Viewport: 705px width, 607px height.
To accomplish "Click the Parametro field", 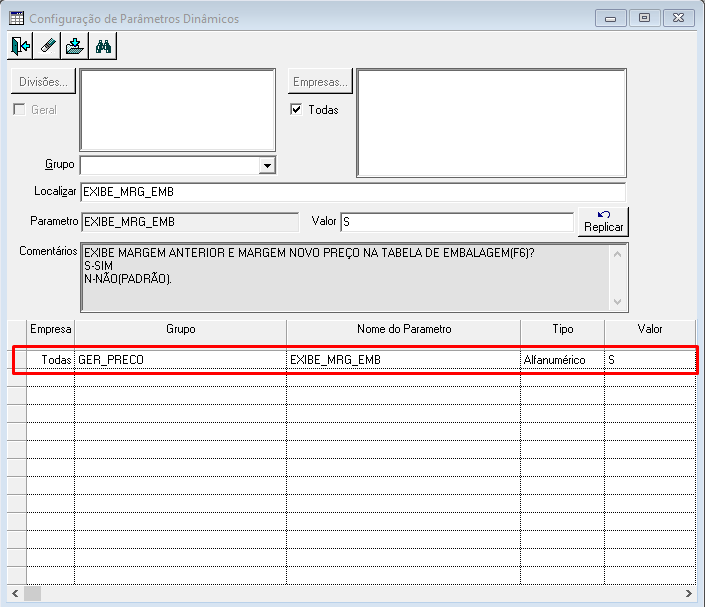I will coord(190,222).
